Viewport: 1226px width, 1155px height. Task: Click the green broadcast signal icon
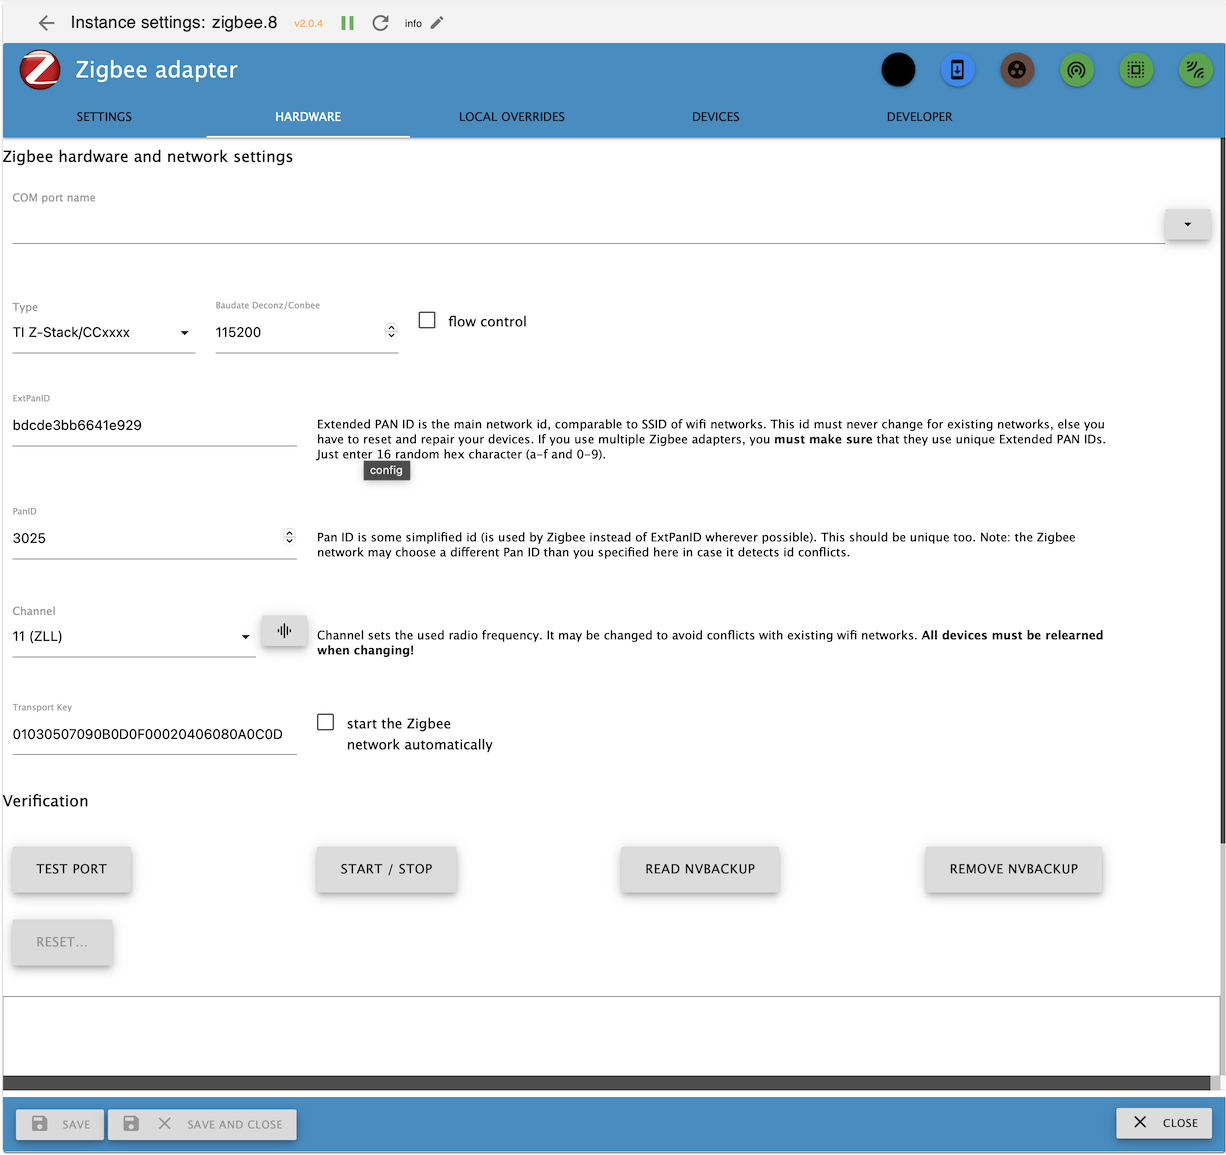point(1076,70)
